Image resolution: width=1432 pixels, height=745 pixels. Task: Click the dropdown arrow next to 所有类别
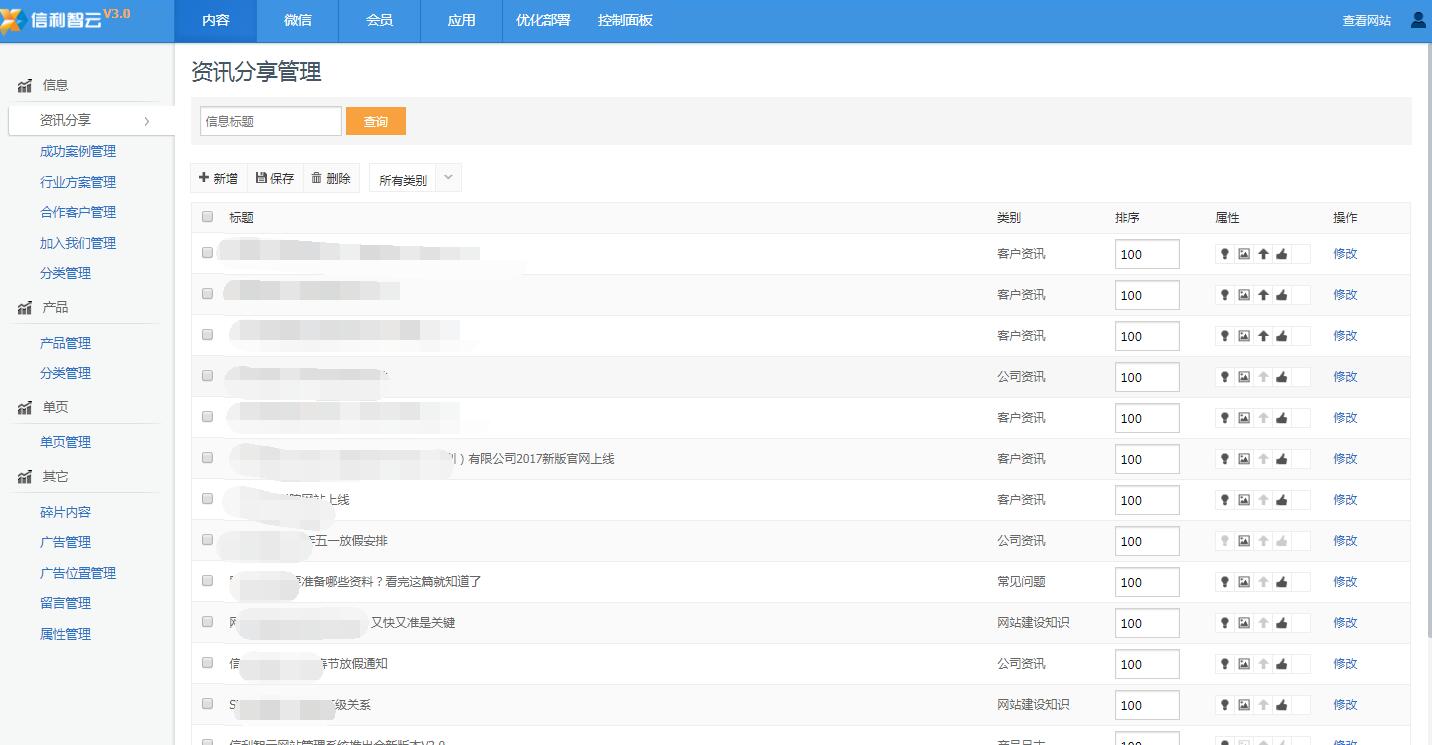(x=447, y=177)
